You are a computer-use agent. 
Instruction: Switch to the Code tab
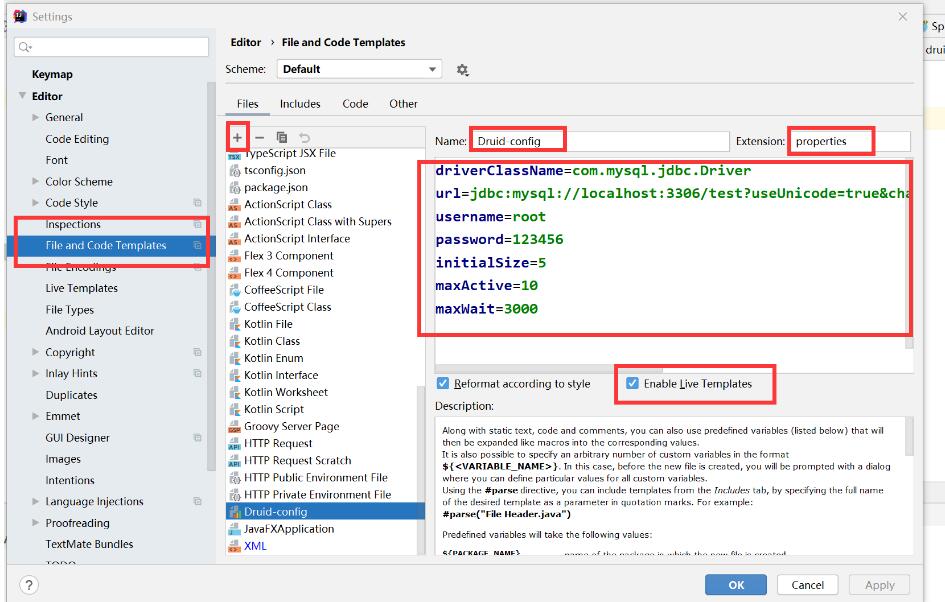pyautogui.click(x=355, y=104)
